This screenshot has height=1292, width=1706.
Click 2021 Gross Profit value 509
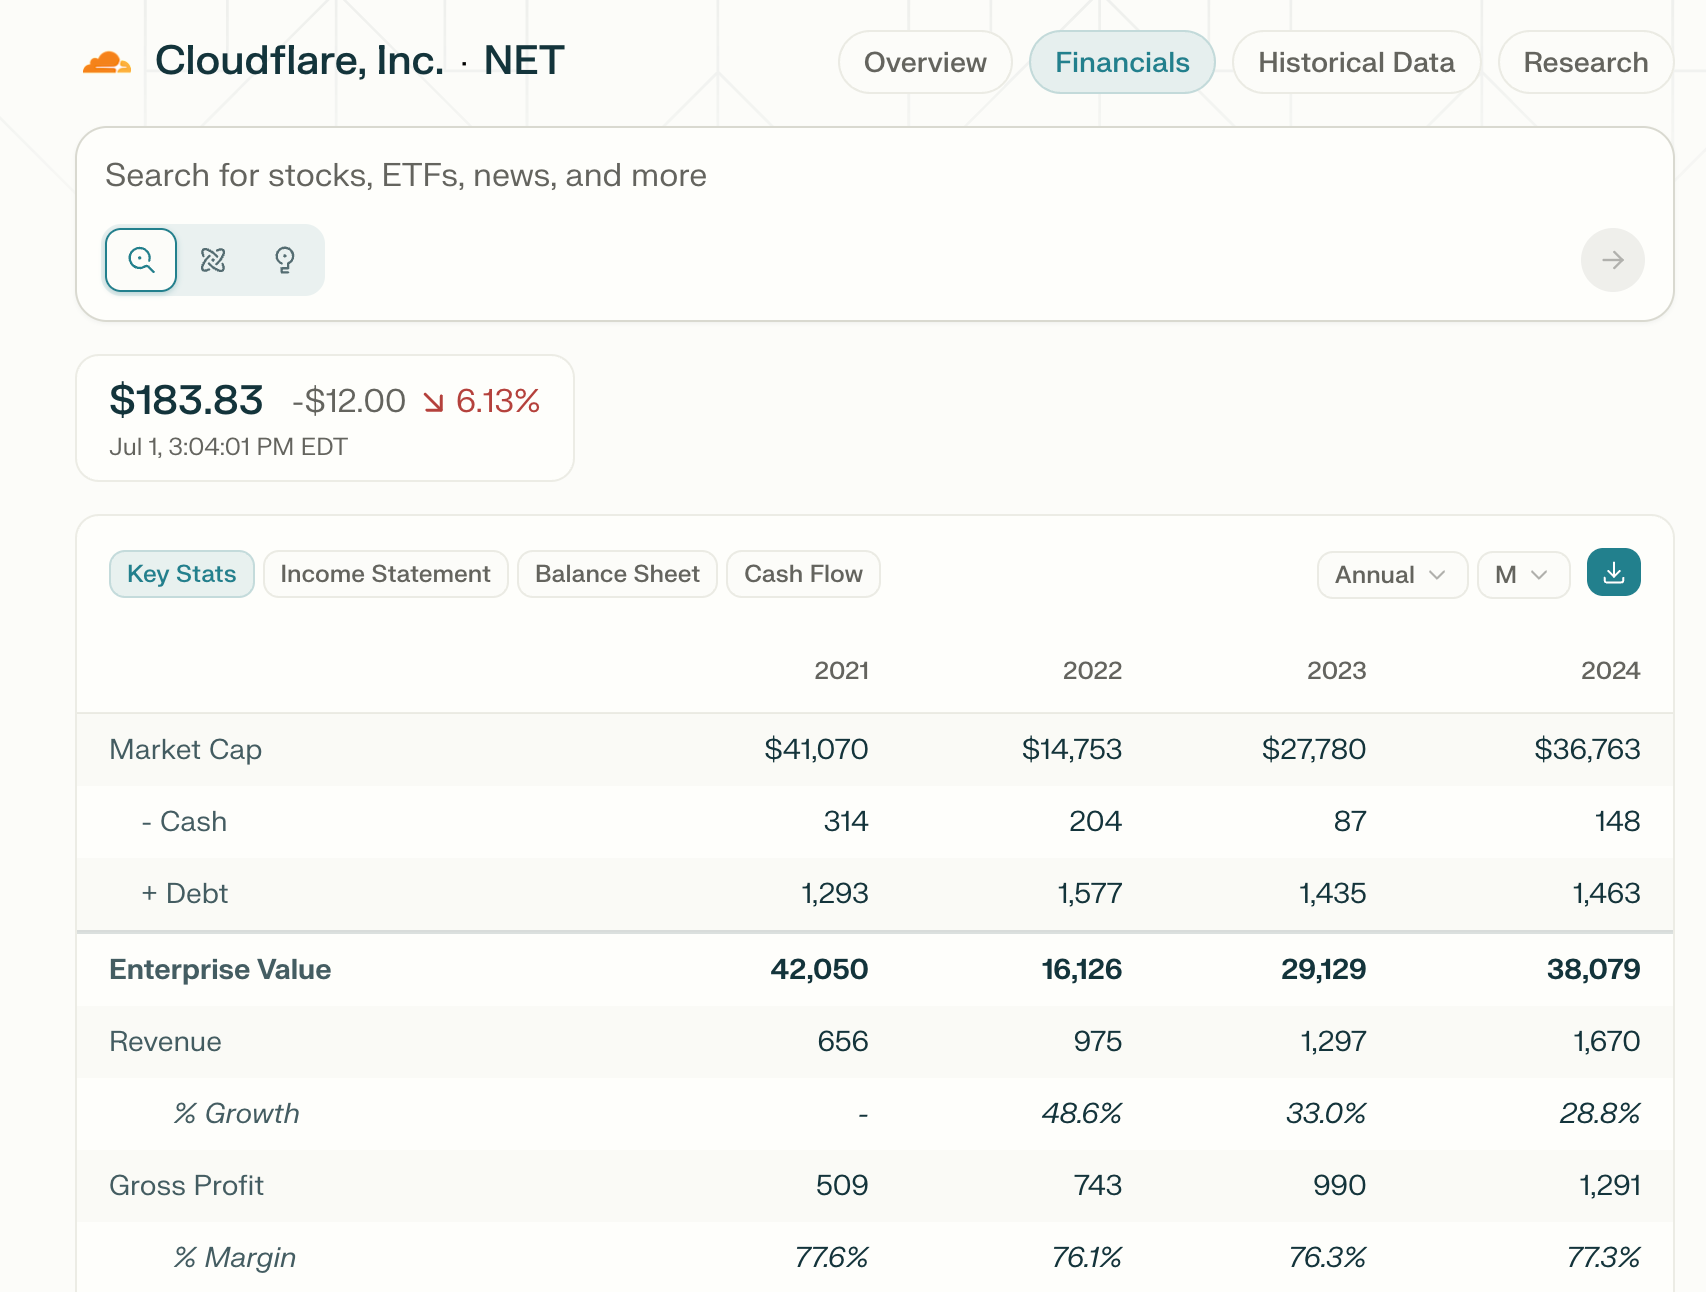(x=842, y=1186)
